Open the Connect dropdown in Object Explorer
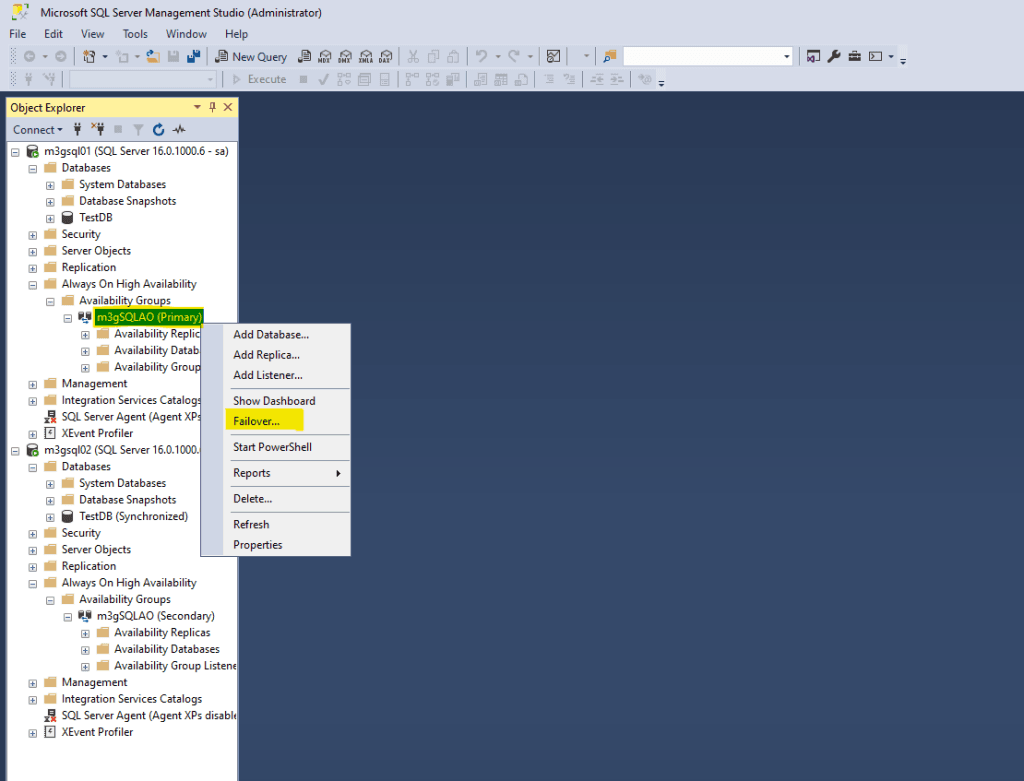1024x781 pixels. pos(38,129)
